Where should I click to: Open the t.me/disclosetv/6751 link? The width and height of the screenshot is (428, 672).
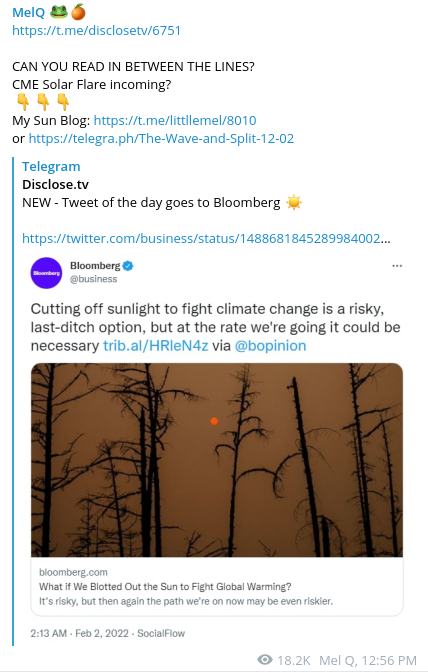tap(96, 30)
